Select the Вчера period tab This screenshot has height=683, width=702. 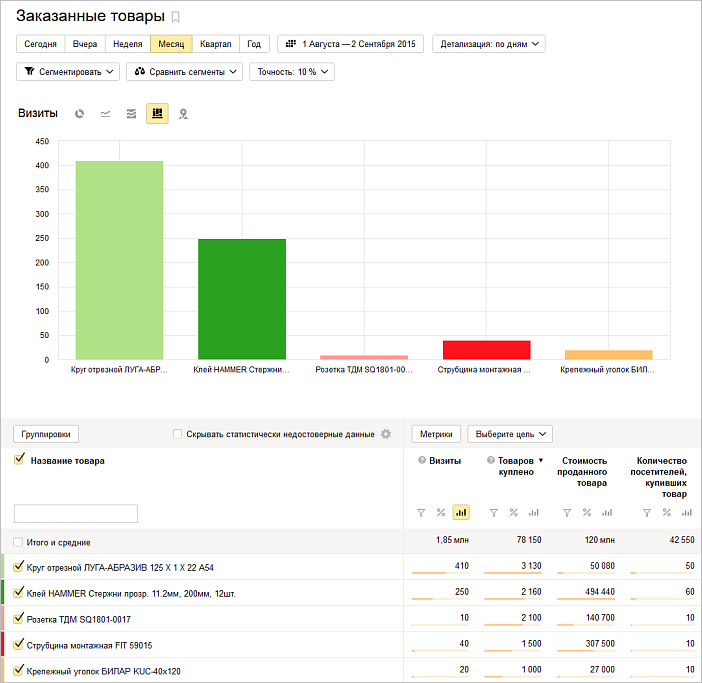pos(85,44)
